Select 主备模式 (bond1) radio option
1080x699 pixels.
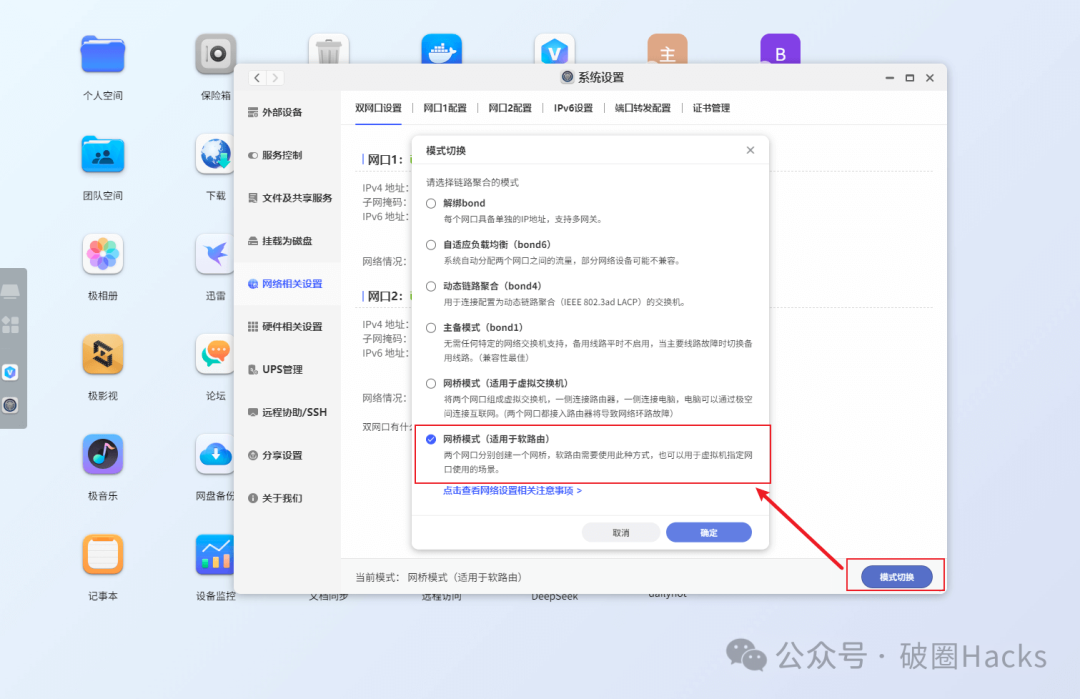tap(430, 328)
